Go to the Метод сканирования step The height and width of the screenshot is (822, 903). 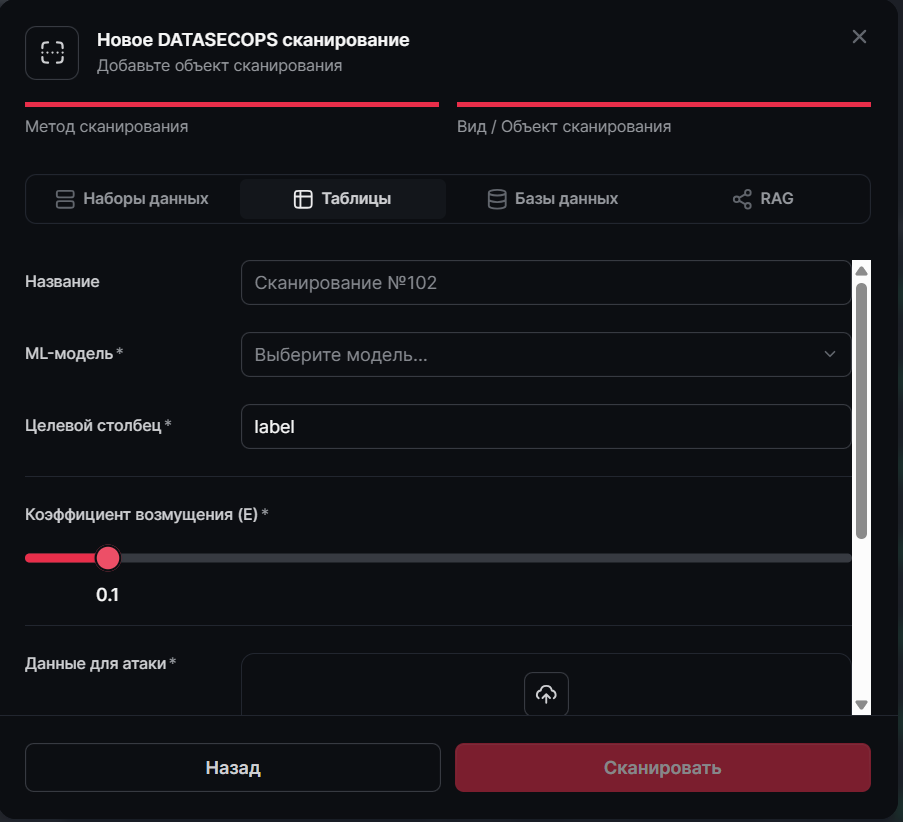coord(232,119)
